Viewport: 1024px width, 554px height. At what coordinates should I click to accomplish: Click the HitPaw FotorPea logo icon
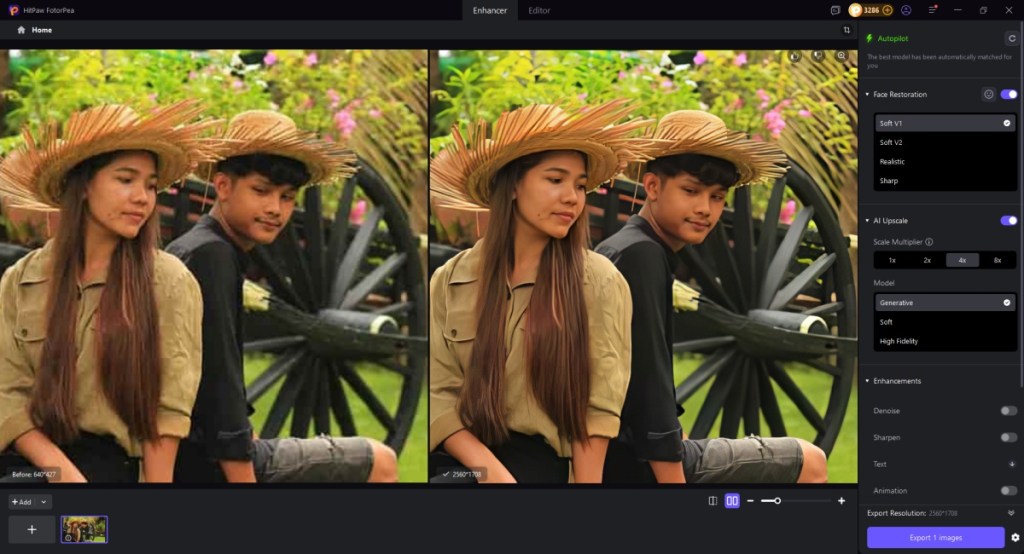tap(13, 10)
